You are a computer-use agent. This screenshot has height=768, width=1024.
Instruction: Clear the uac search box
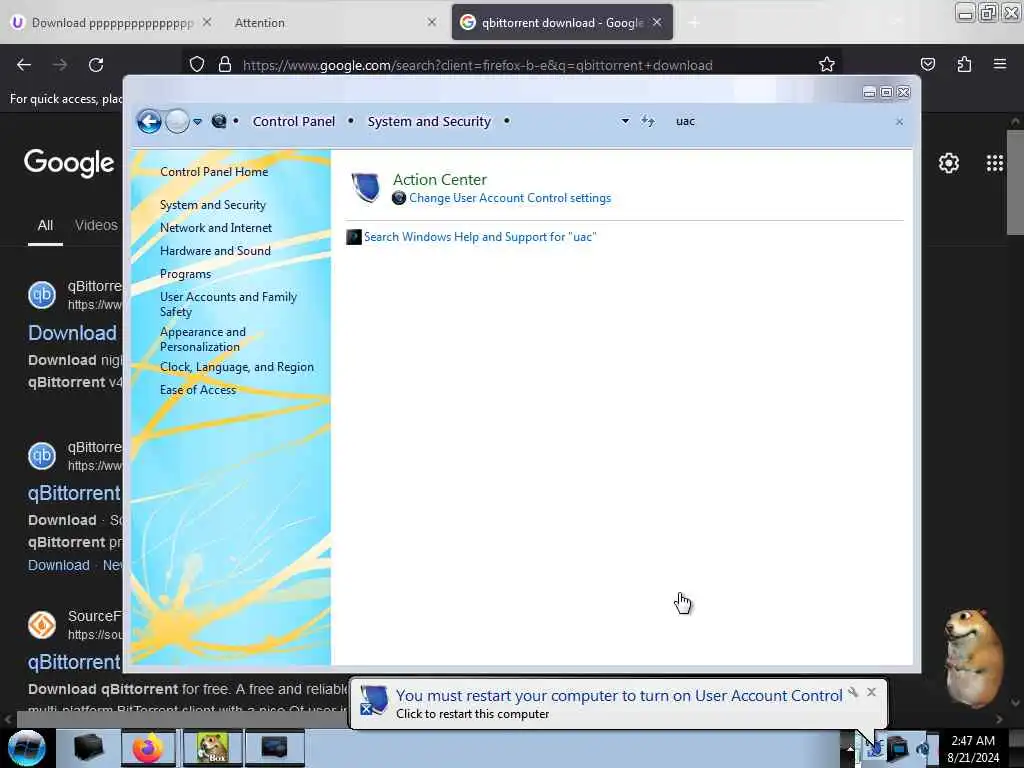click(899, 122)
